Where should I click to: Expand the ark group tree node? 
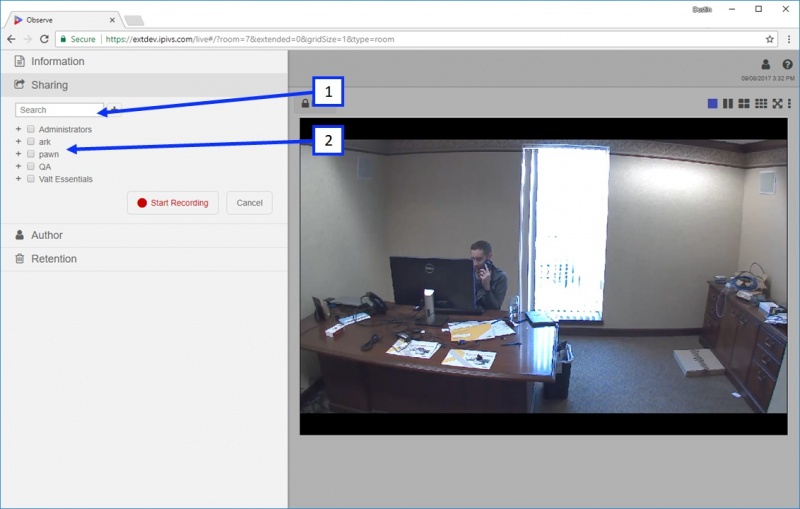18,141
